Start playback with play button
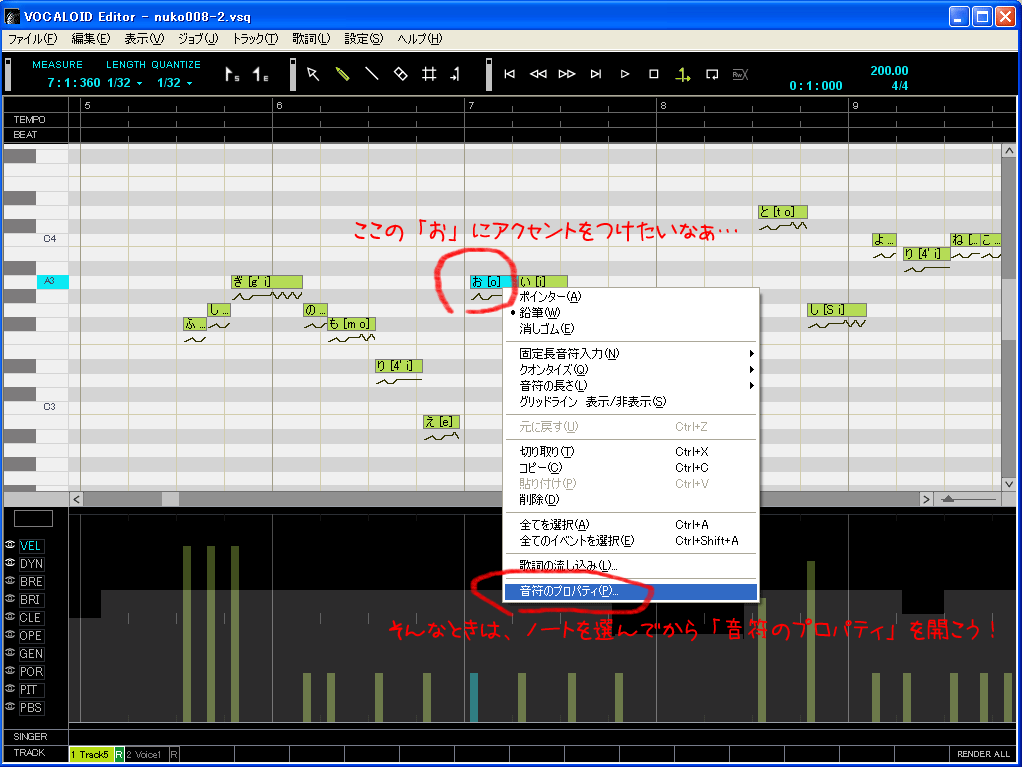Screen dimensions: 1022x767 tap(624, 74)
